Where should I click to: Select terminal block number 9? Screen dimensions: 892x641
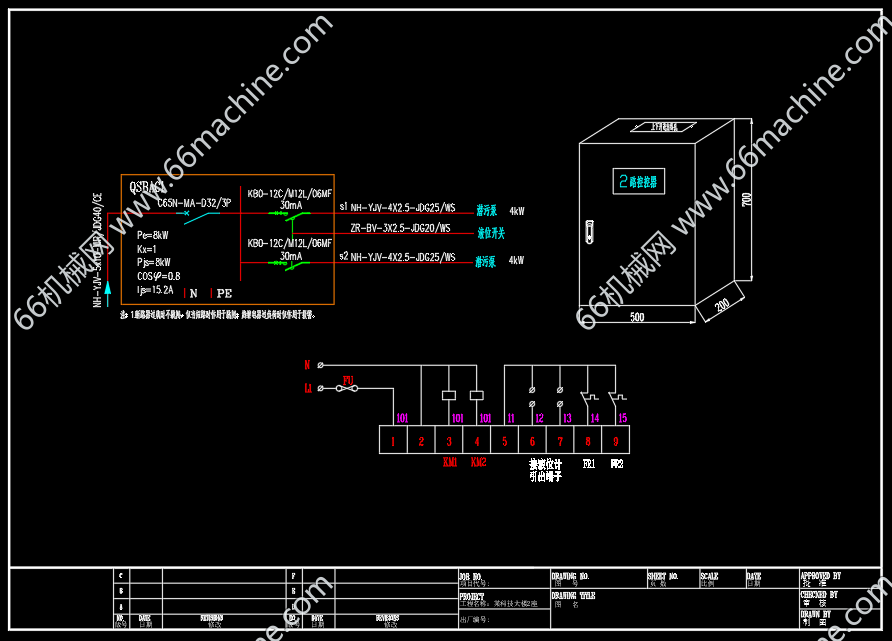[x=616, y=440]
